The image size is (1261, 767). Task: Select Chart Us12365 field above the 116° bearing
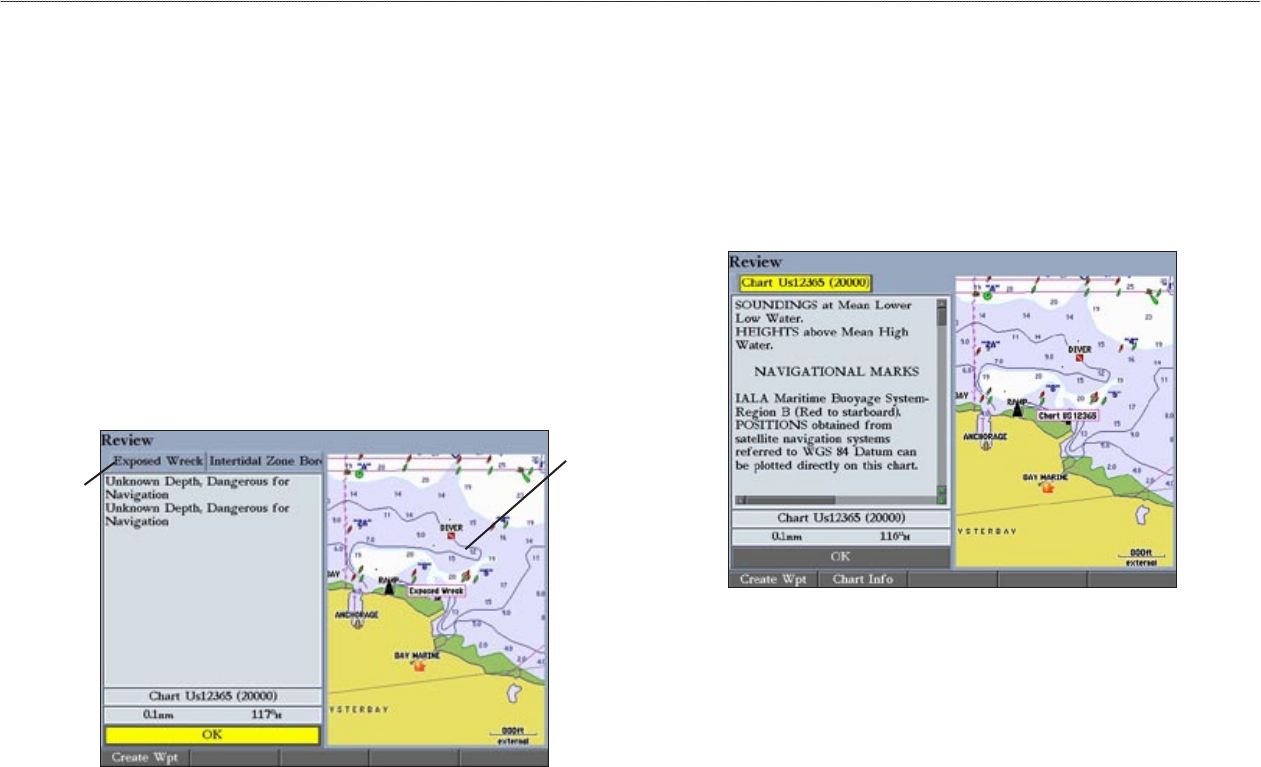click(841, 518)
